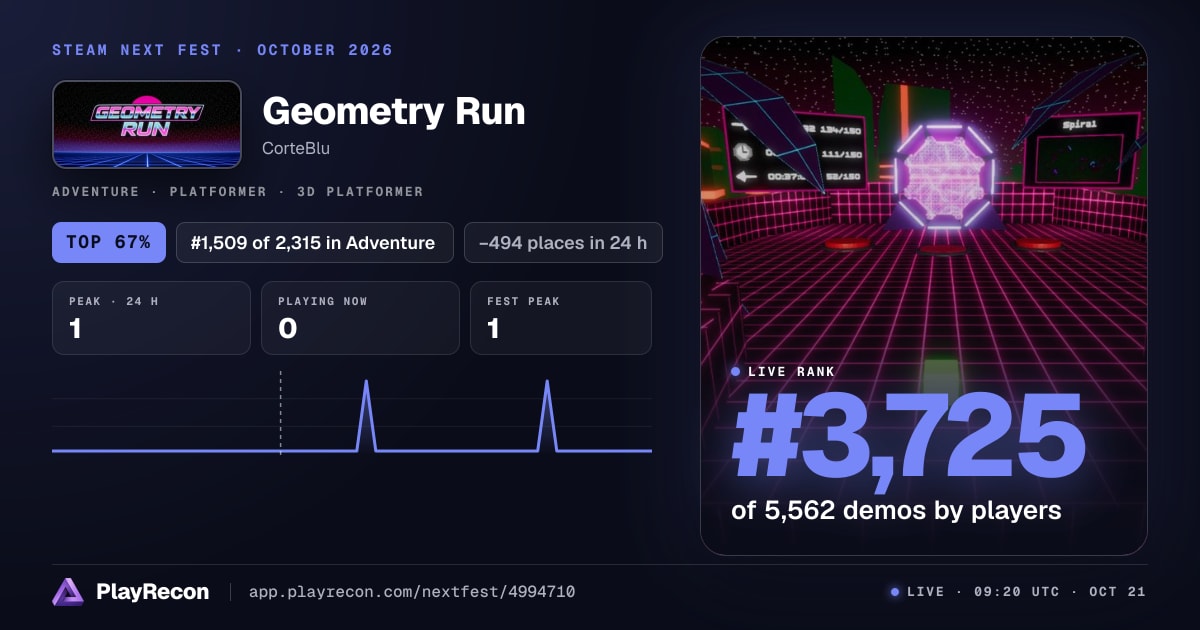
Task: Click the 3D PLATFORMER genre tag
Action: (360, 191)
